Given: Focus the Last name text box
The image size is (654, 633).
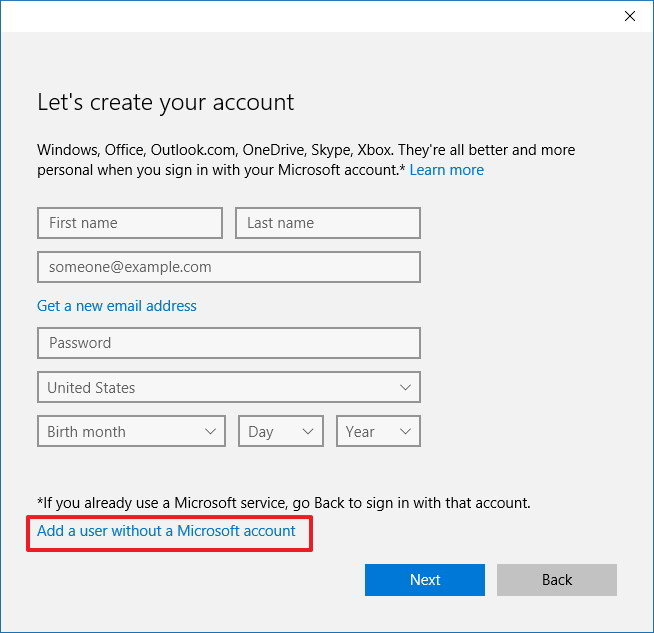Looking at the screenshot, I should (x=327, y=223).
